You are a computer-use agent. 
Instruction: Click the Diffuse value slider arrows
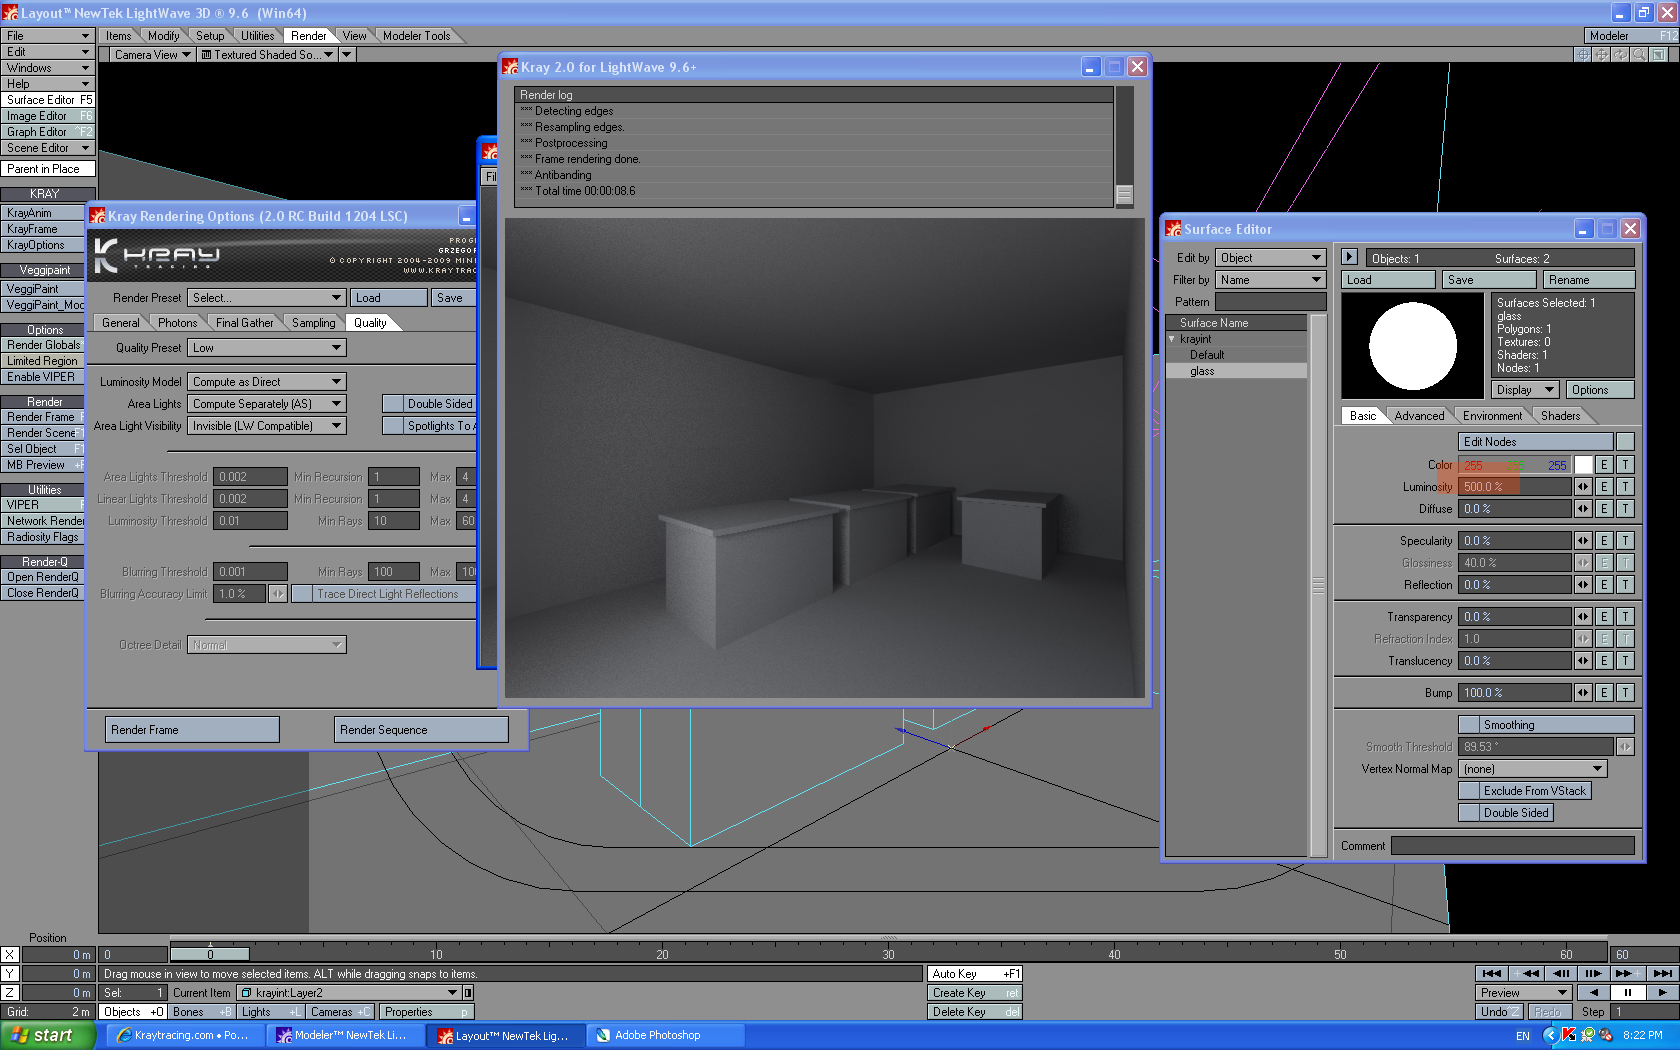(x=1583, y=509)
